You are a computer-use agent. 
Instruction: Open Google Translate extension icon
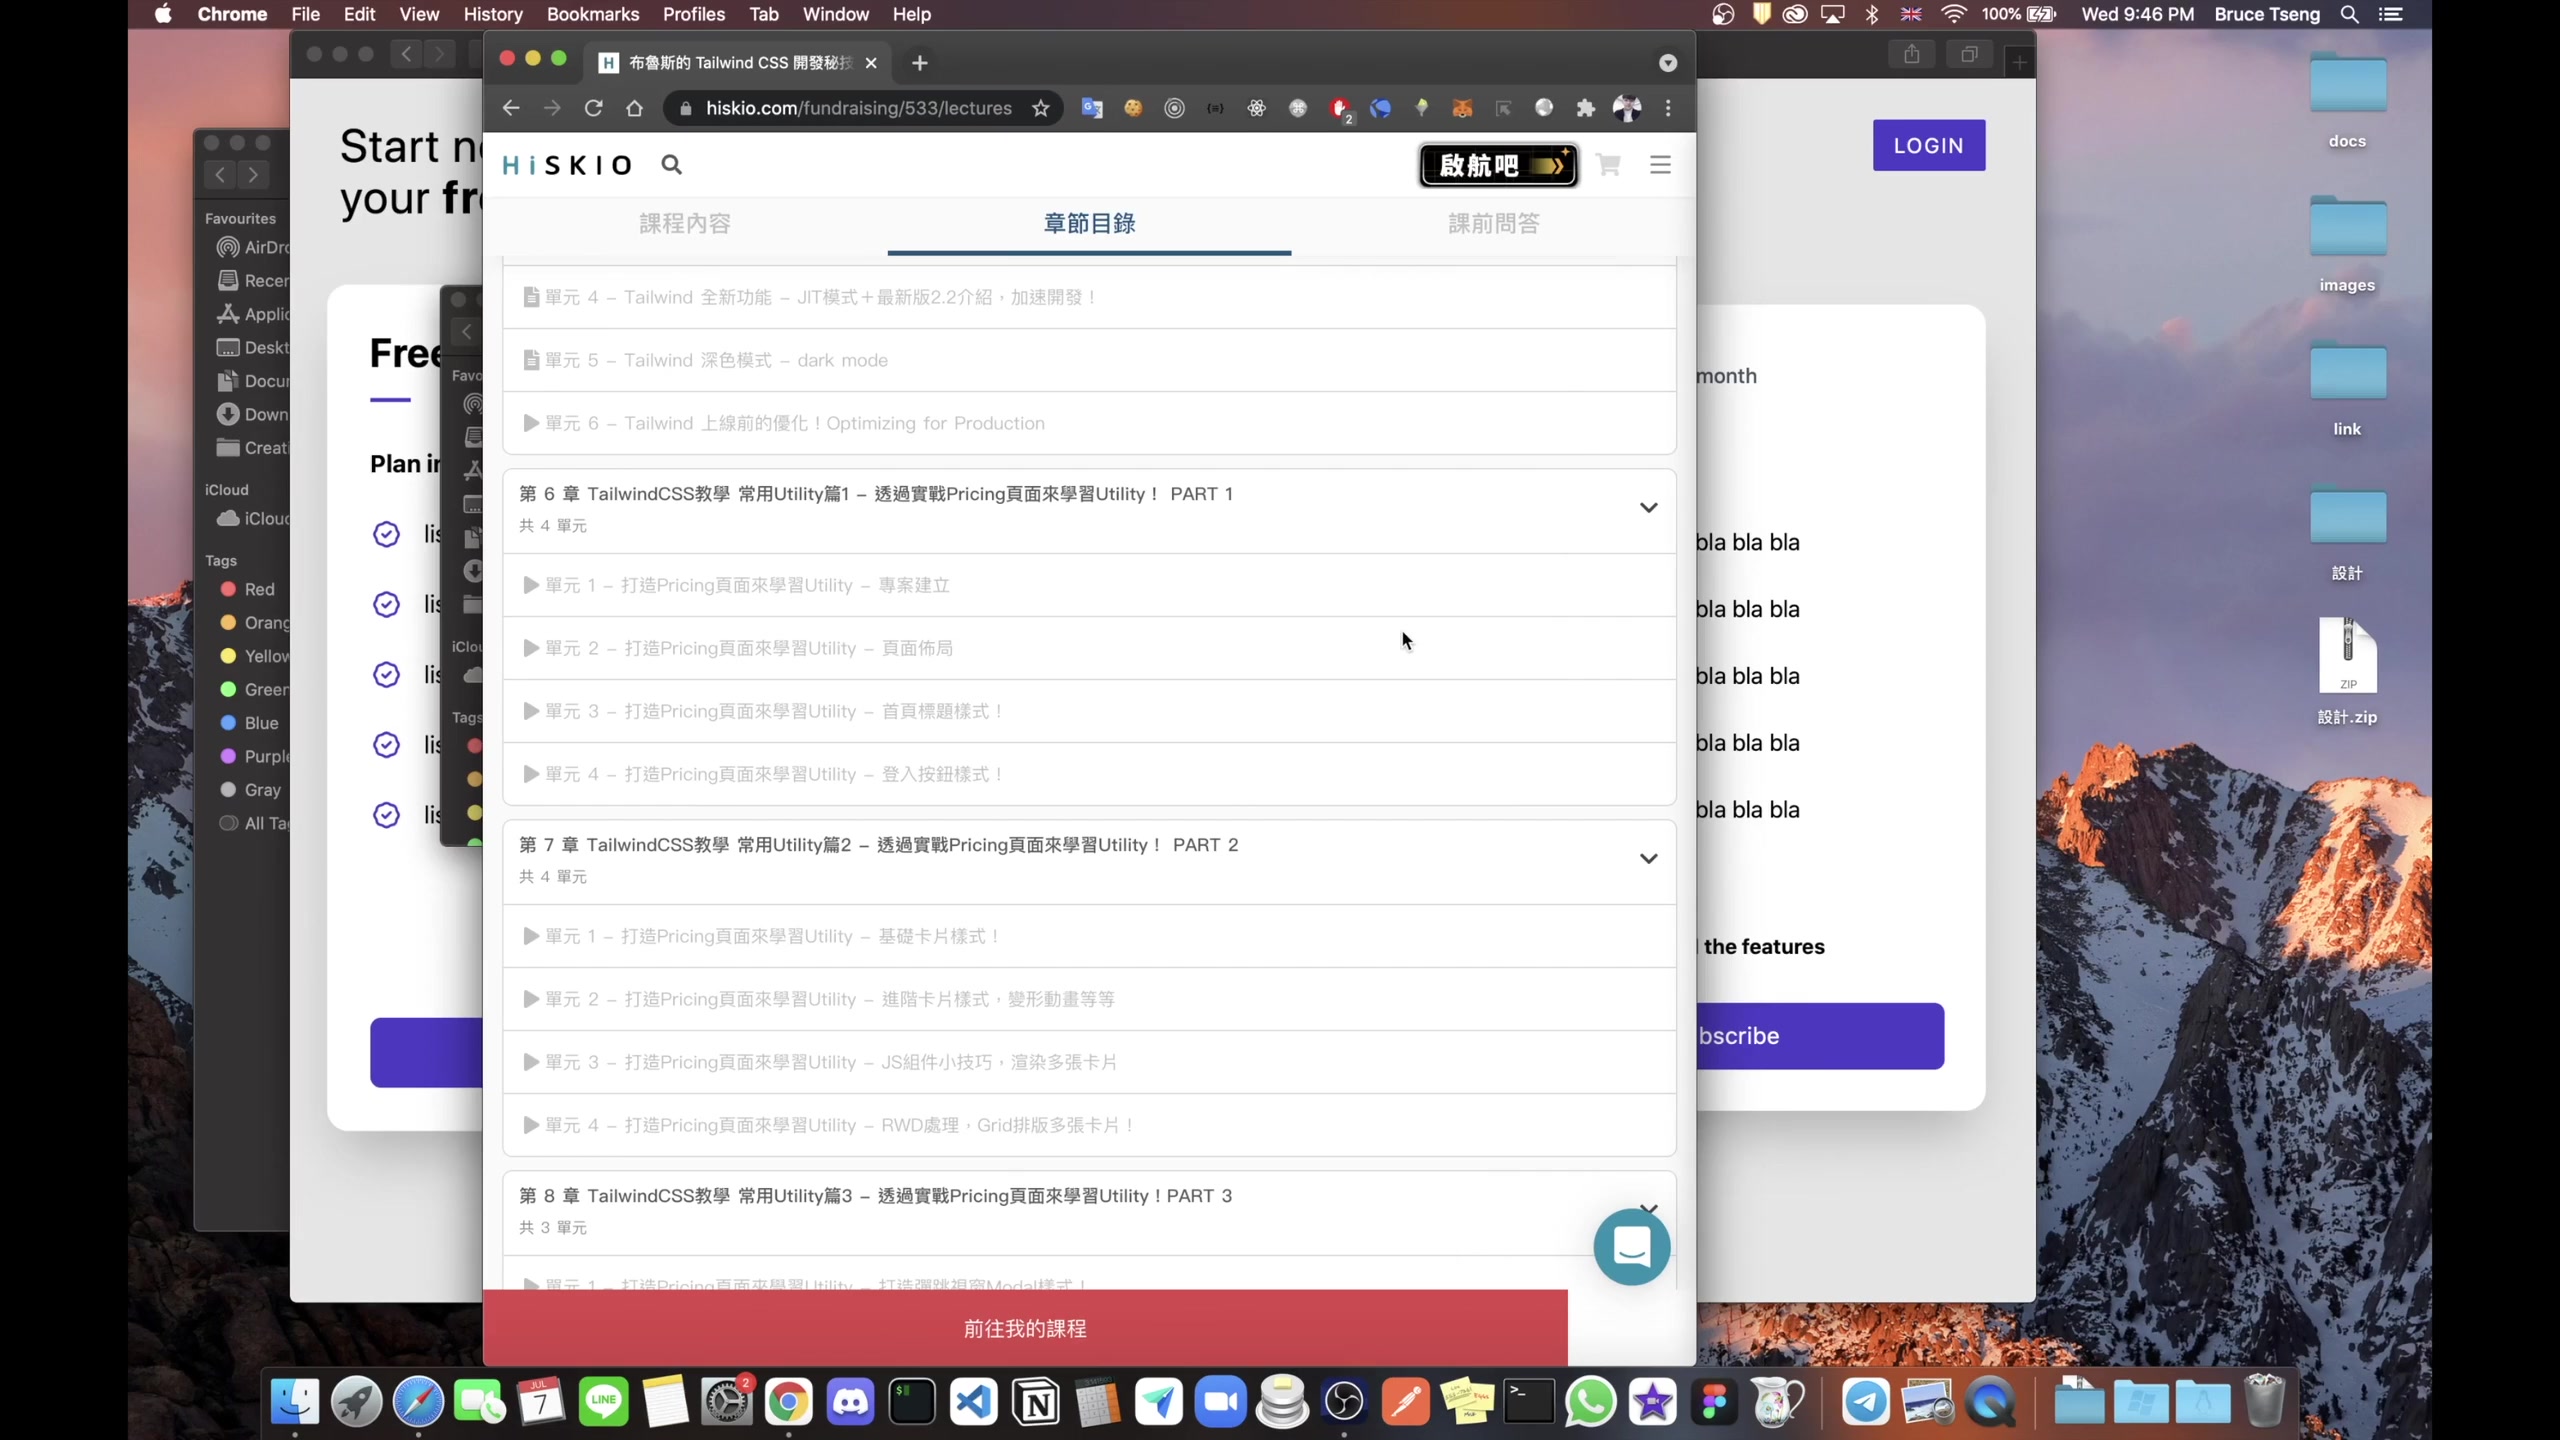tap(1092, 108)
